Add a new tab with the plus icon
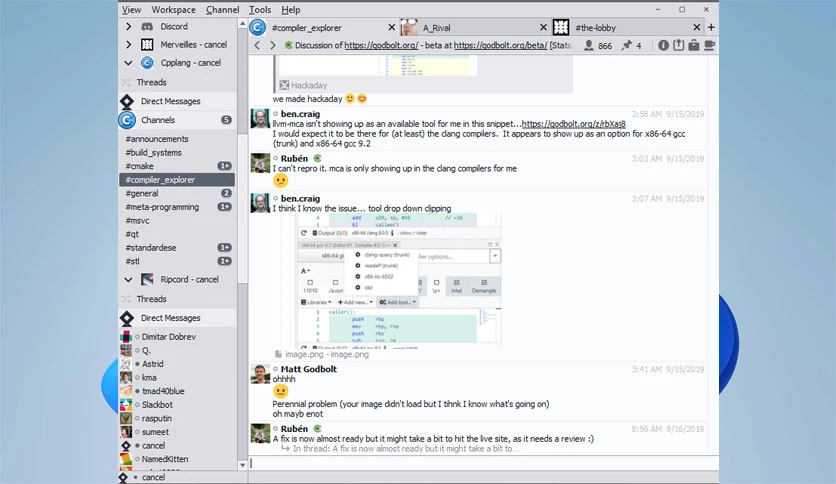 711,27
